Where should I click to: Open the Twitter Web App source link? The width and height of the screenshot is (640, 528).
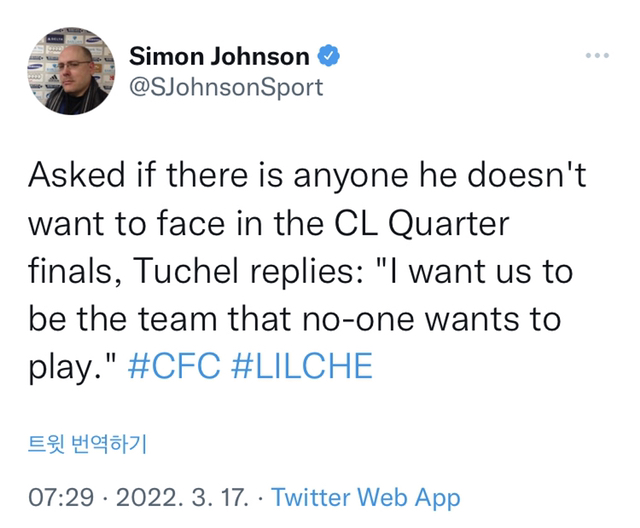(366, 497)
